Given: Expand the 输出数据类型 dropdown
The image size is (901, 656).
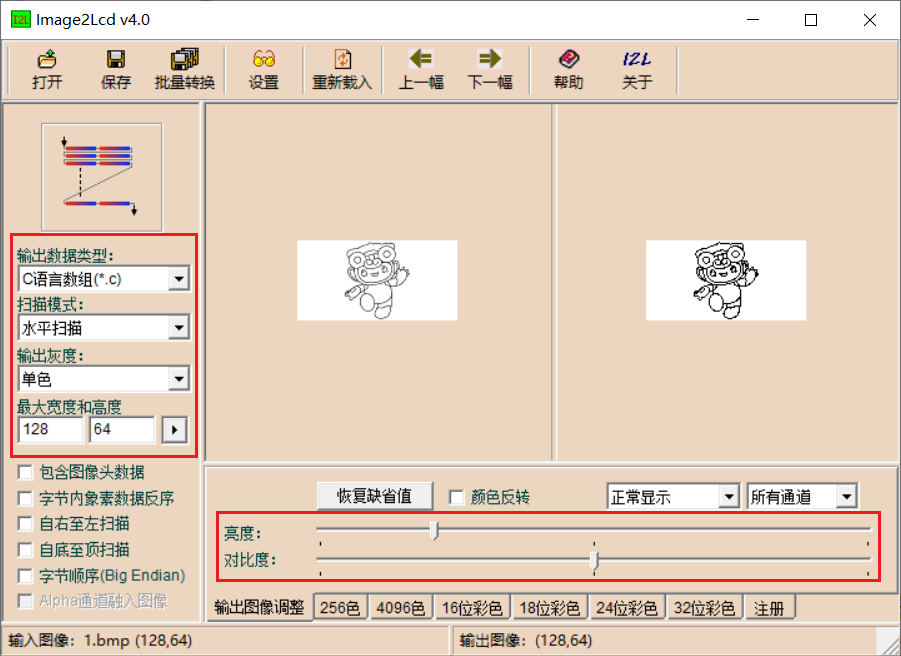Looking at the screenshot, I should [179, 279].
